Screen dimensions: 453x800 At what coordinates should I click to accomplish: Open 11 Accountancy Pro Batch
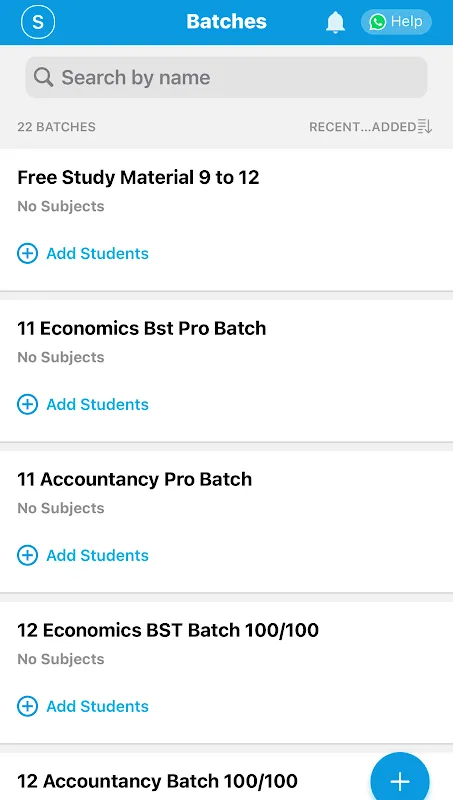(x=135, y=480)
